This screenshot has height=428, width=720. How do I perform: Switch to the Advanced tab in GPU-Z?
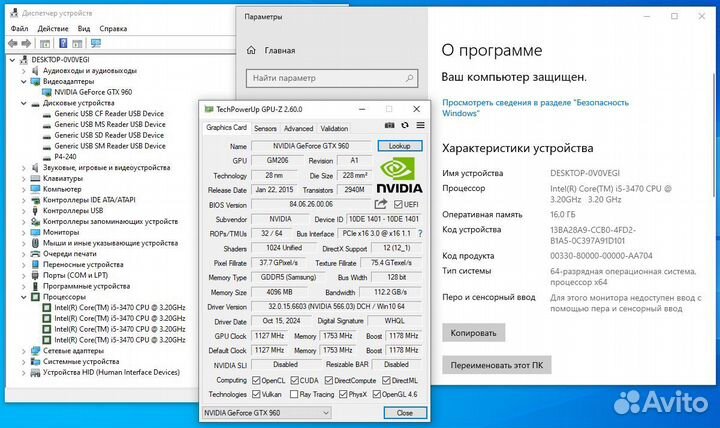click(298, 129)
